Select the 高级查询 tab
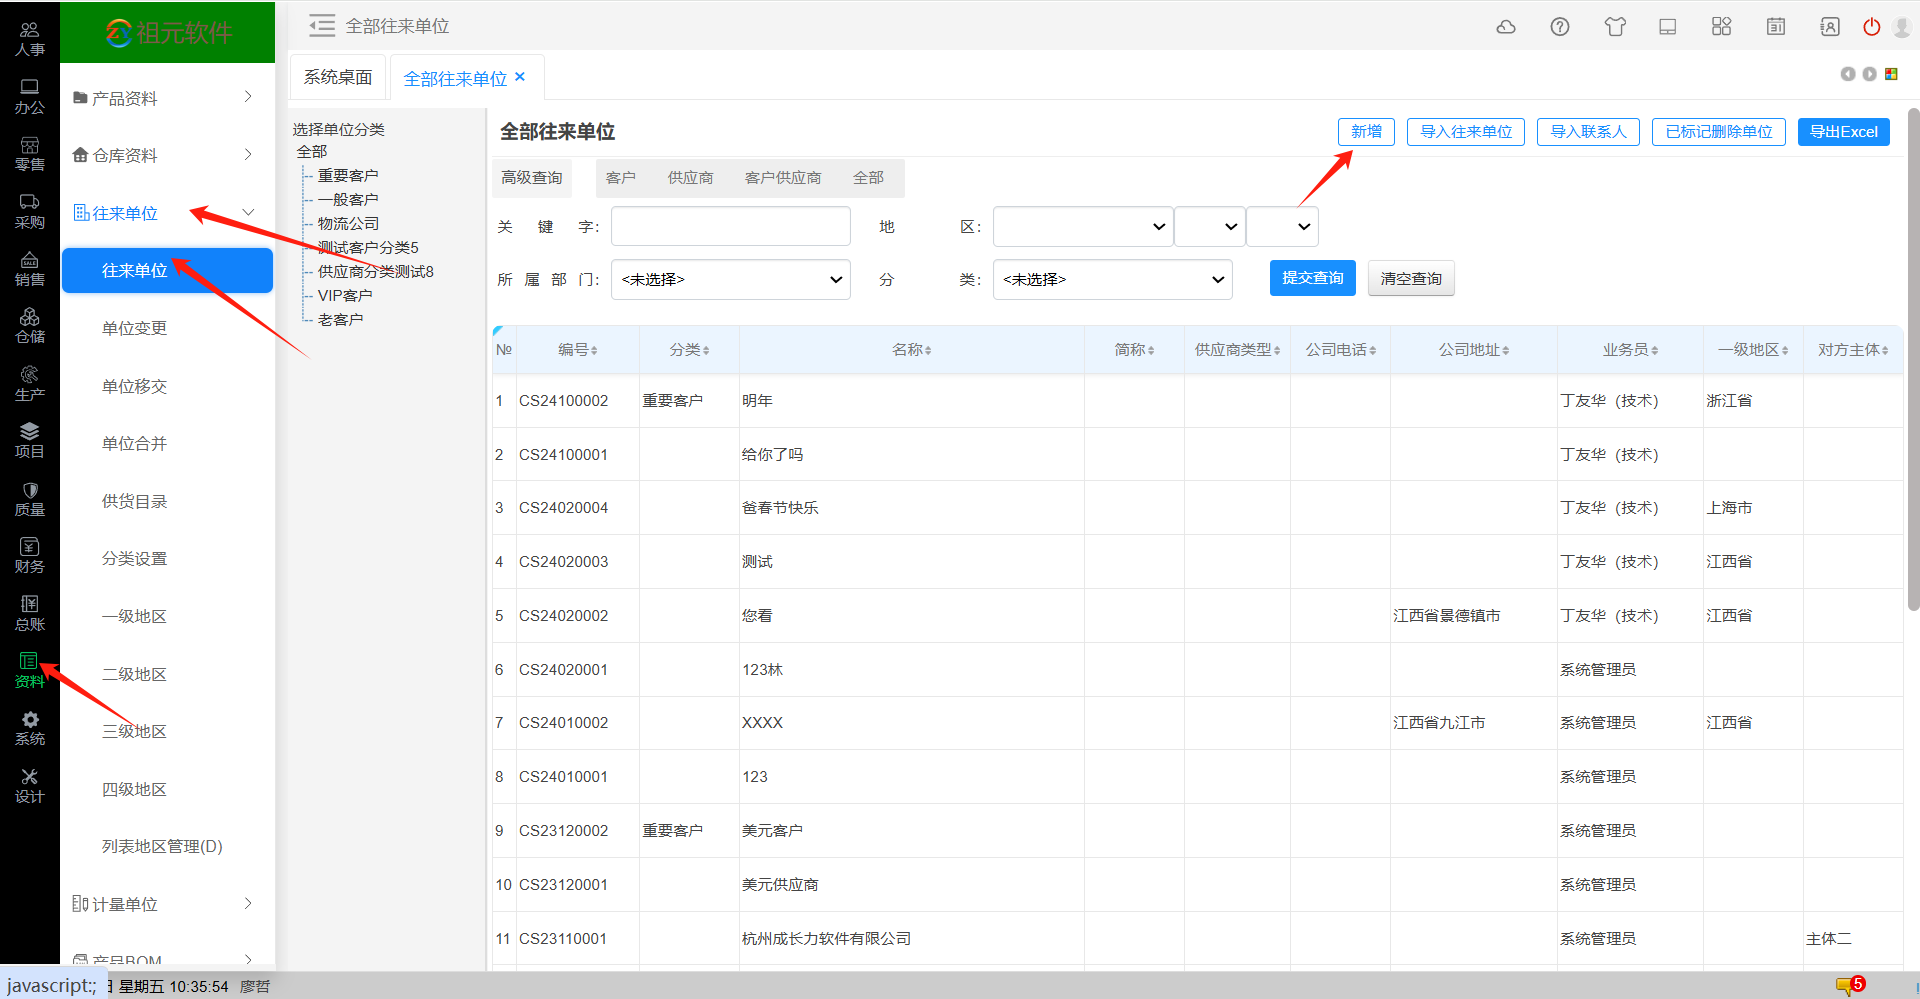The image size is (1920, 999). point(532,178)
